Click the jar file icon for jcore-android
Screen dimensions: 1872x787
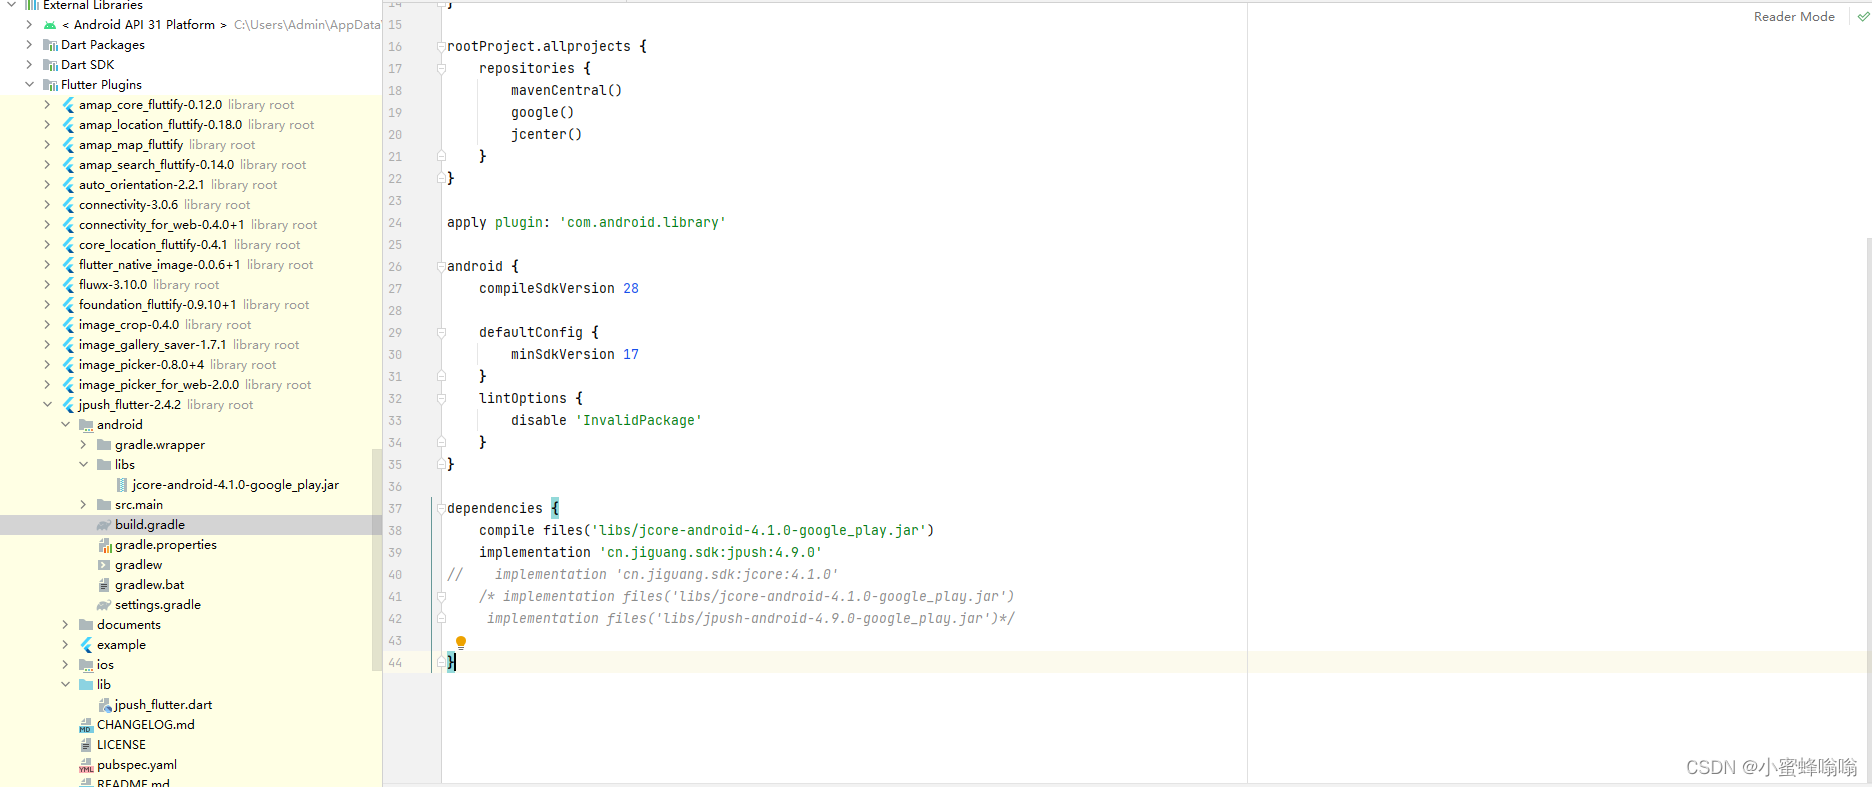tap(122, 485)
